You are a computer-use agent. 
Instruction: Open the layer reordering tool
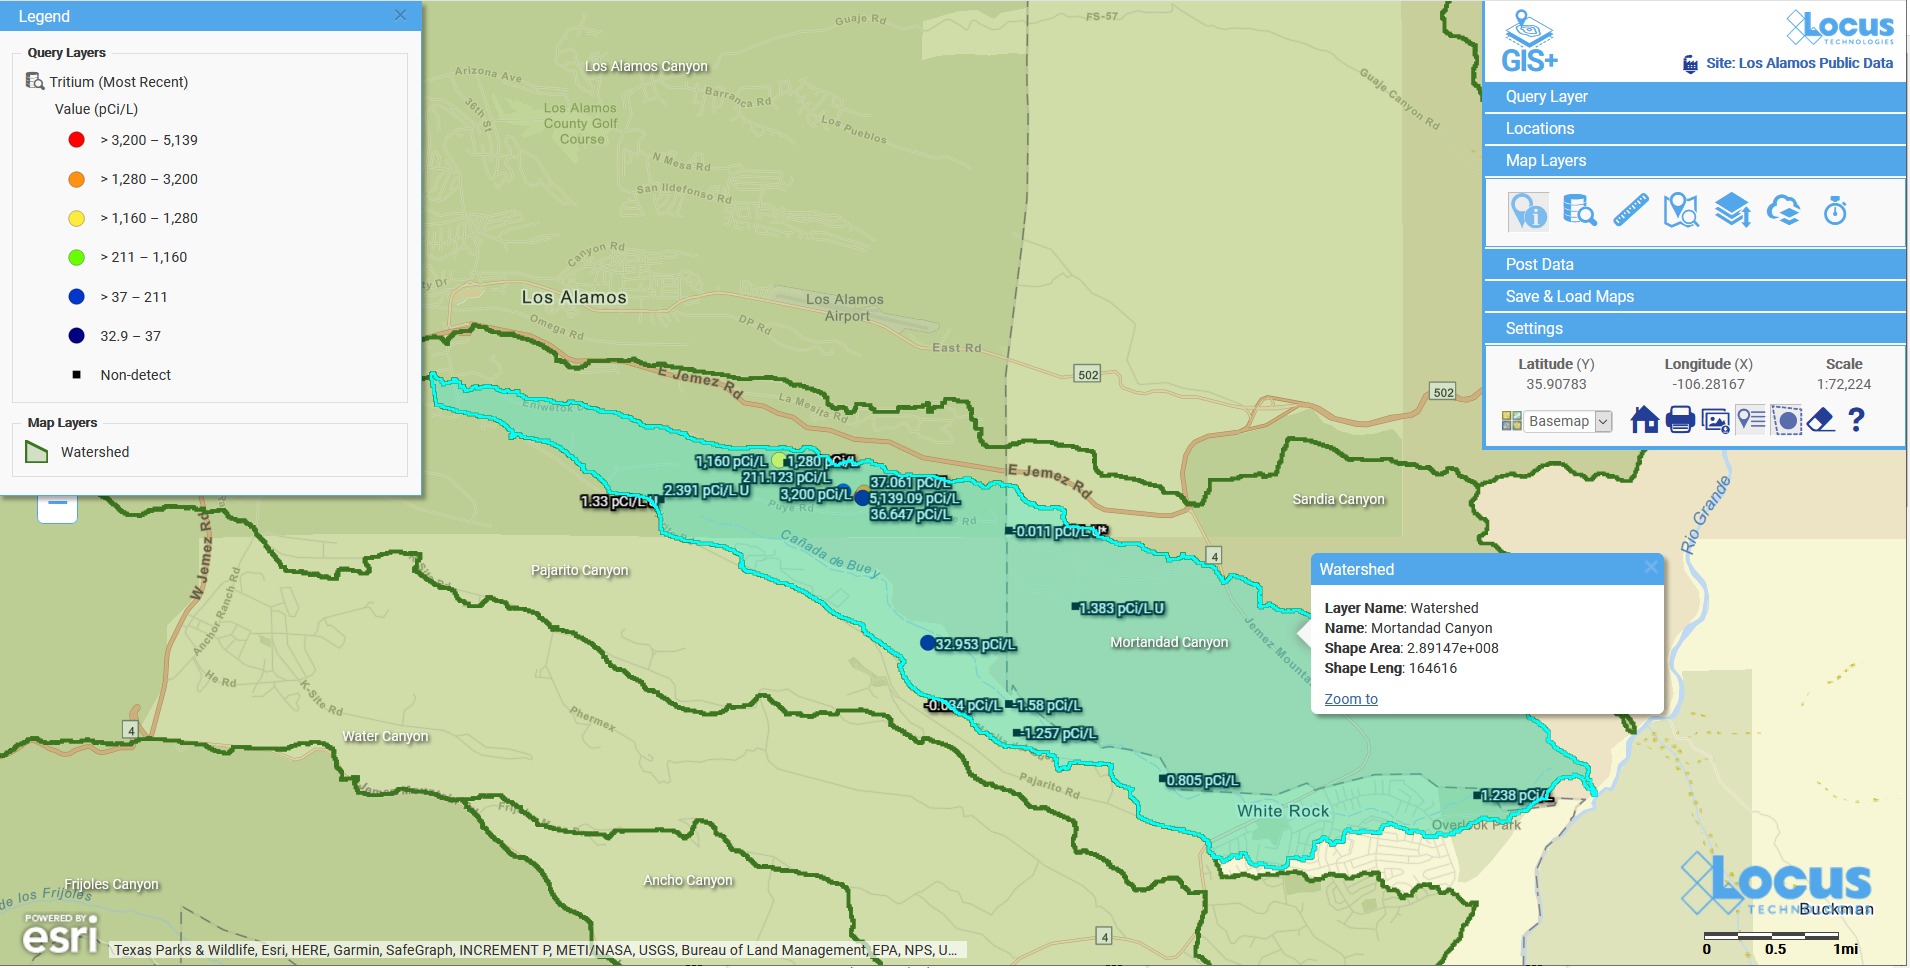pos(1732,211)
